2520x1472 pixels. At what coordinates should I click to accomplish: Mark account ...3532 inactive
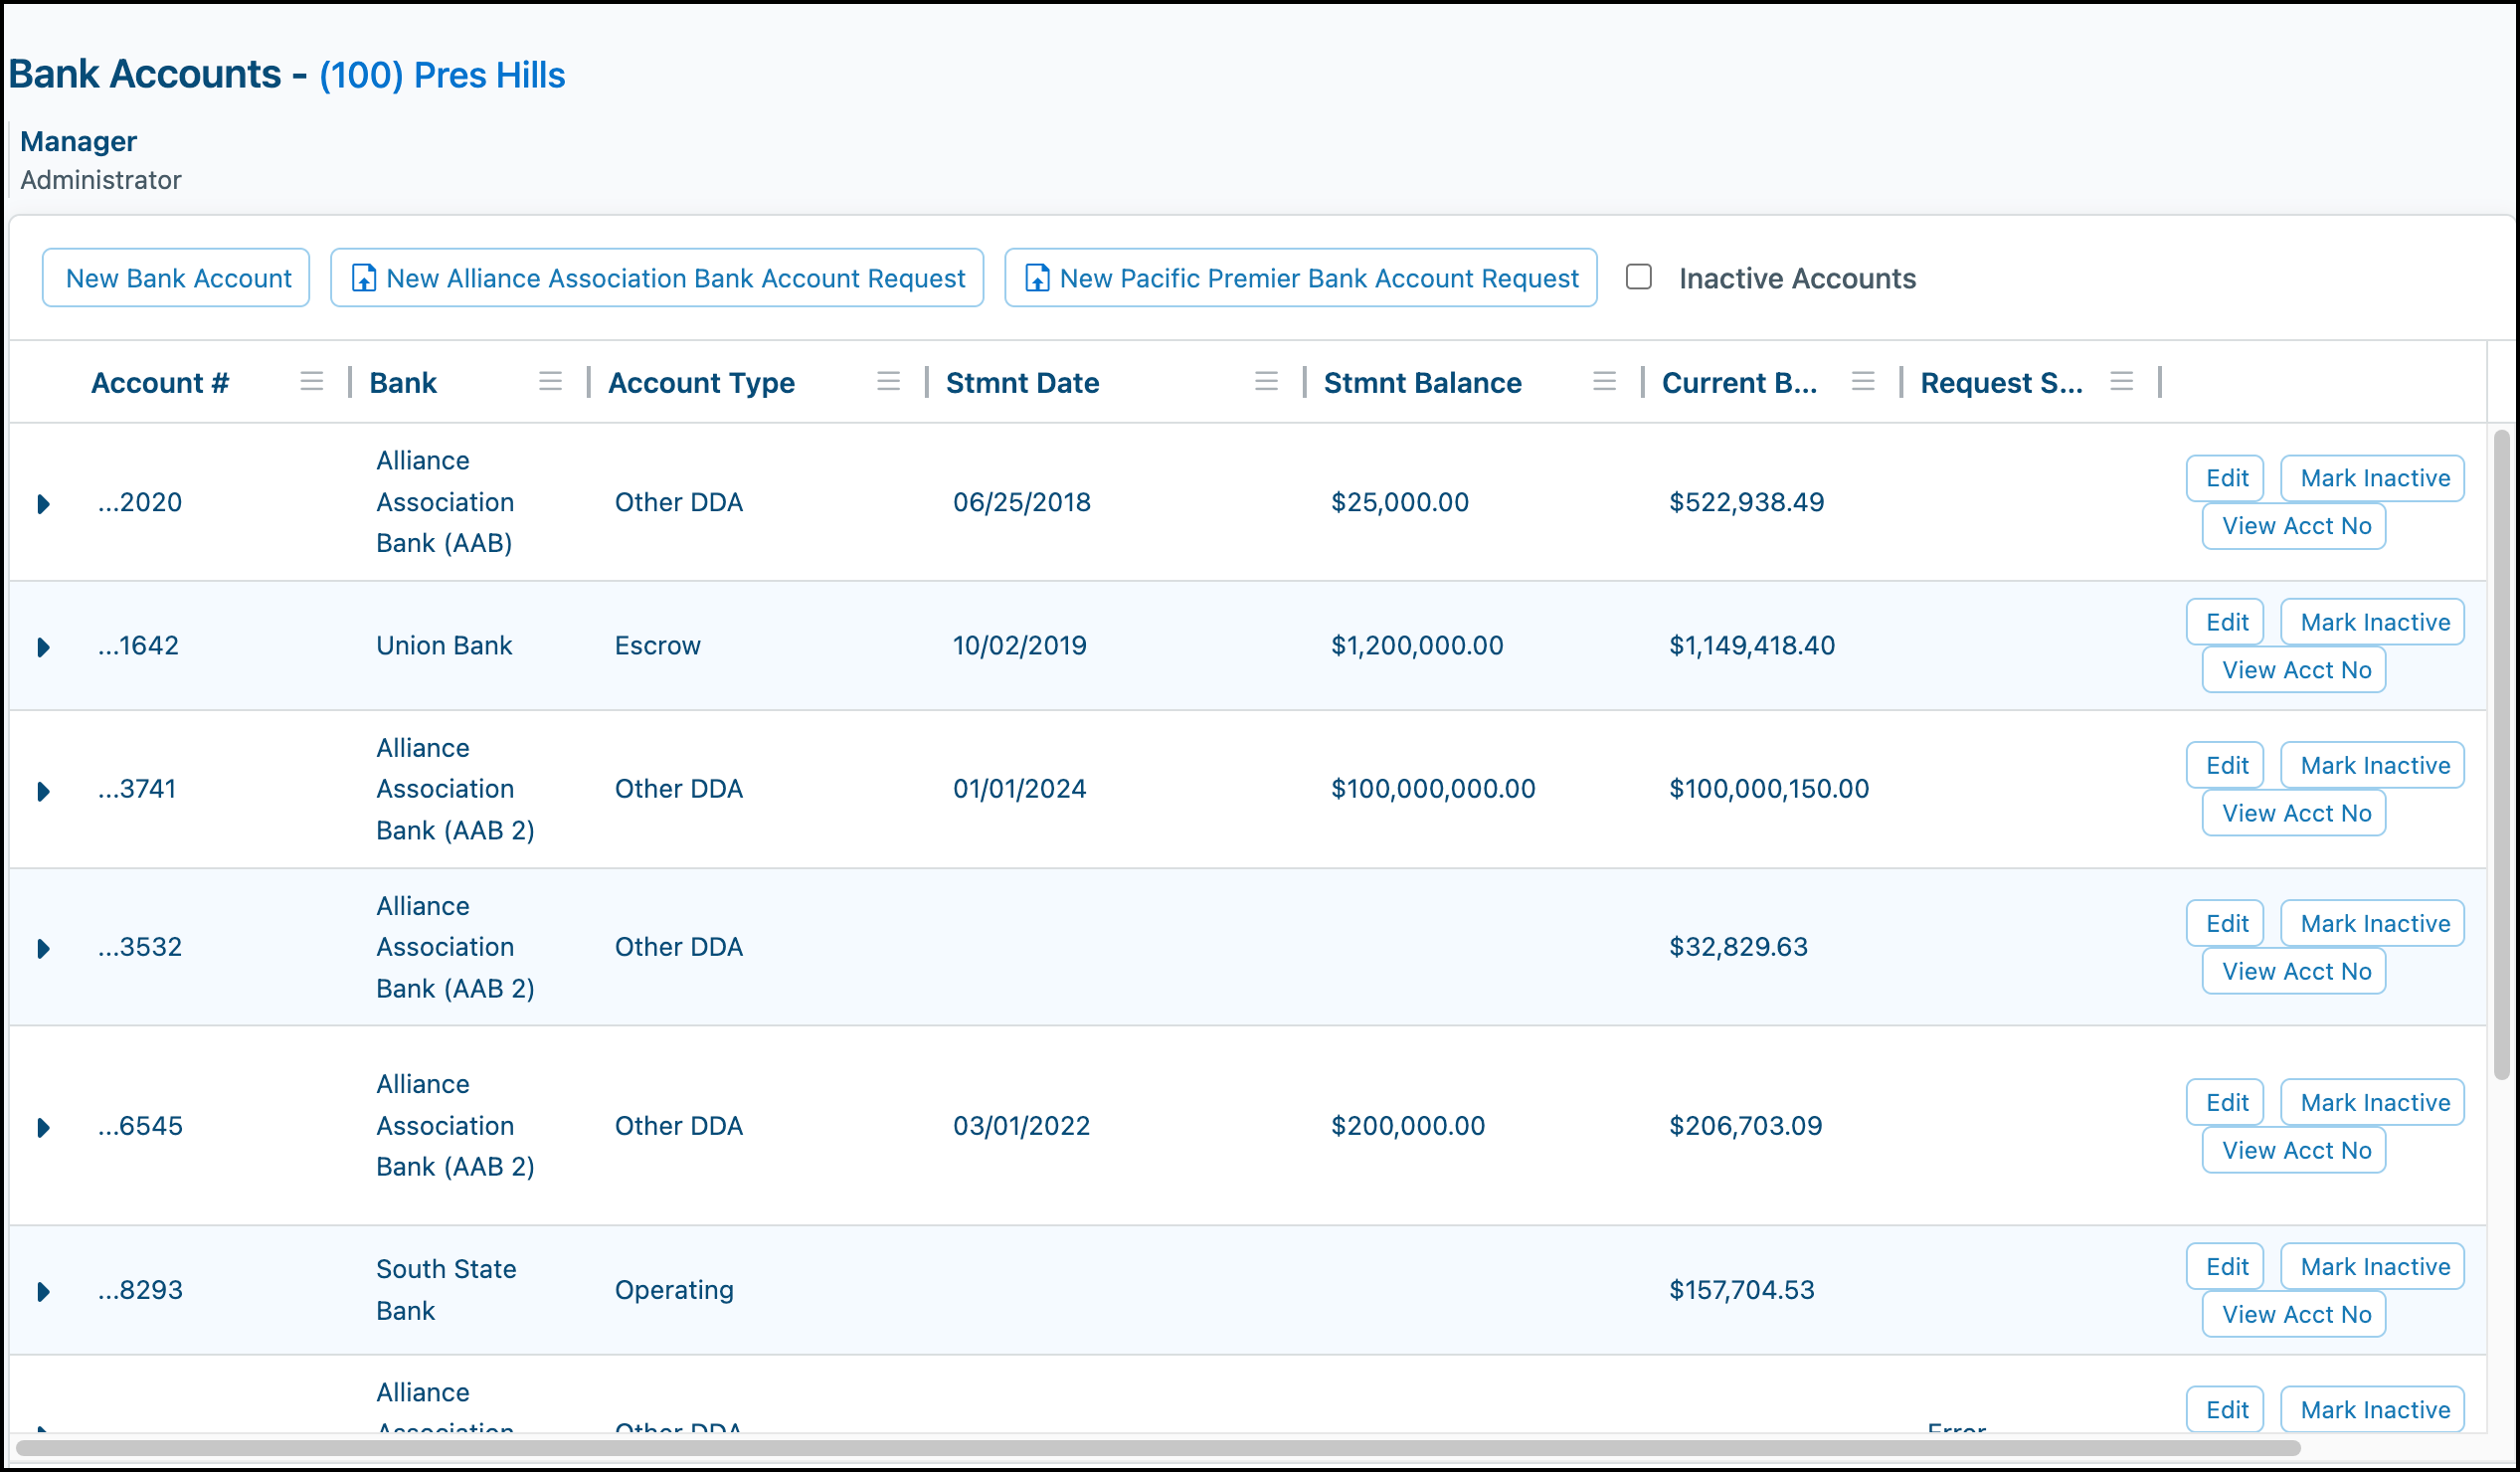click(2372, 923)
